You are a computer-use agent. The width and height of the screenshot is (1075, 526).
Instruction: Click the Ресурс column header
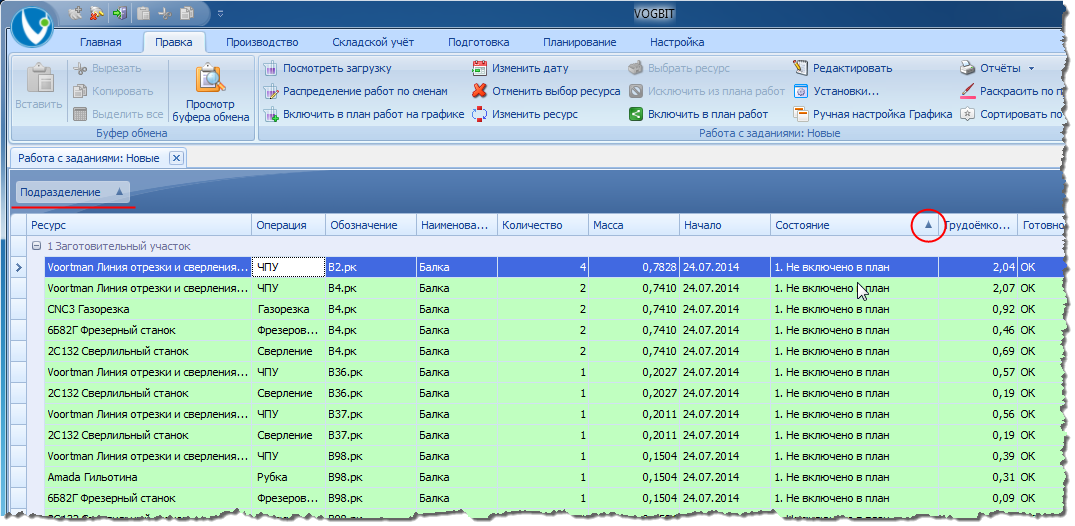[138, 225]
